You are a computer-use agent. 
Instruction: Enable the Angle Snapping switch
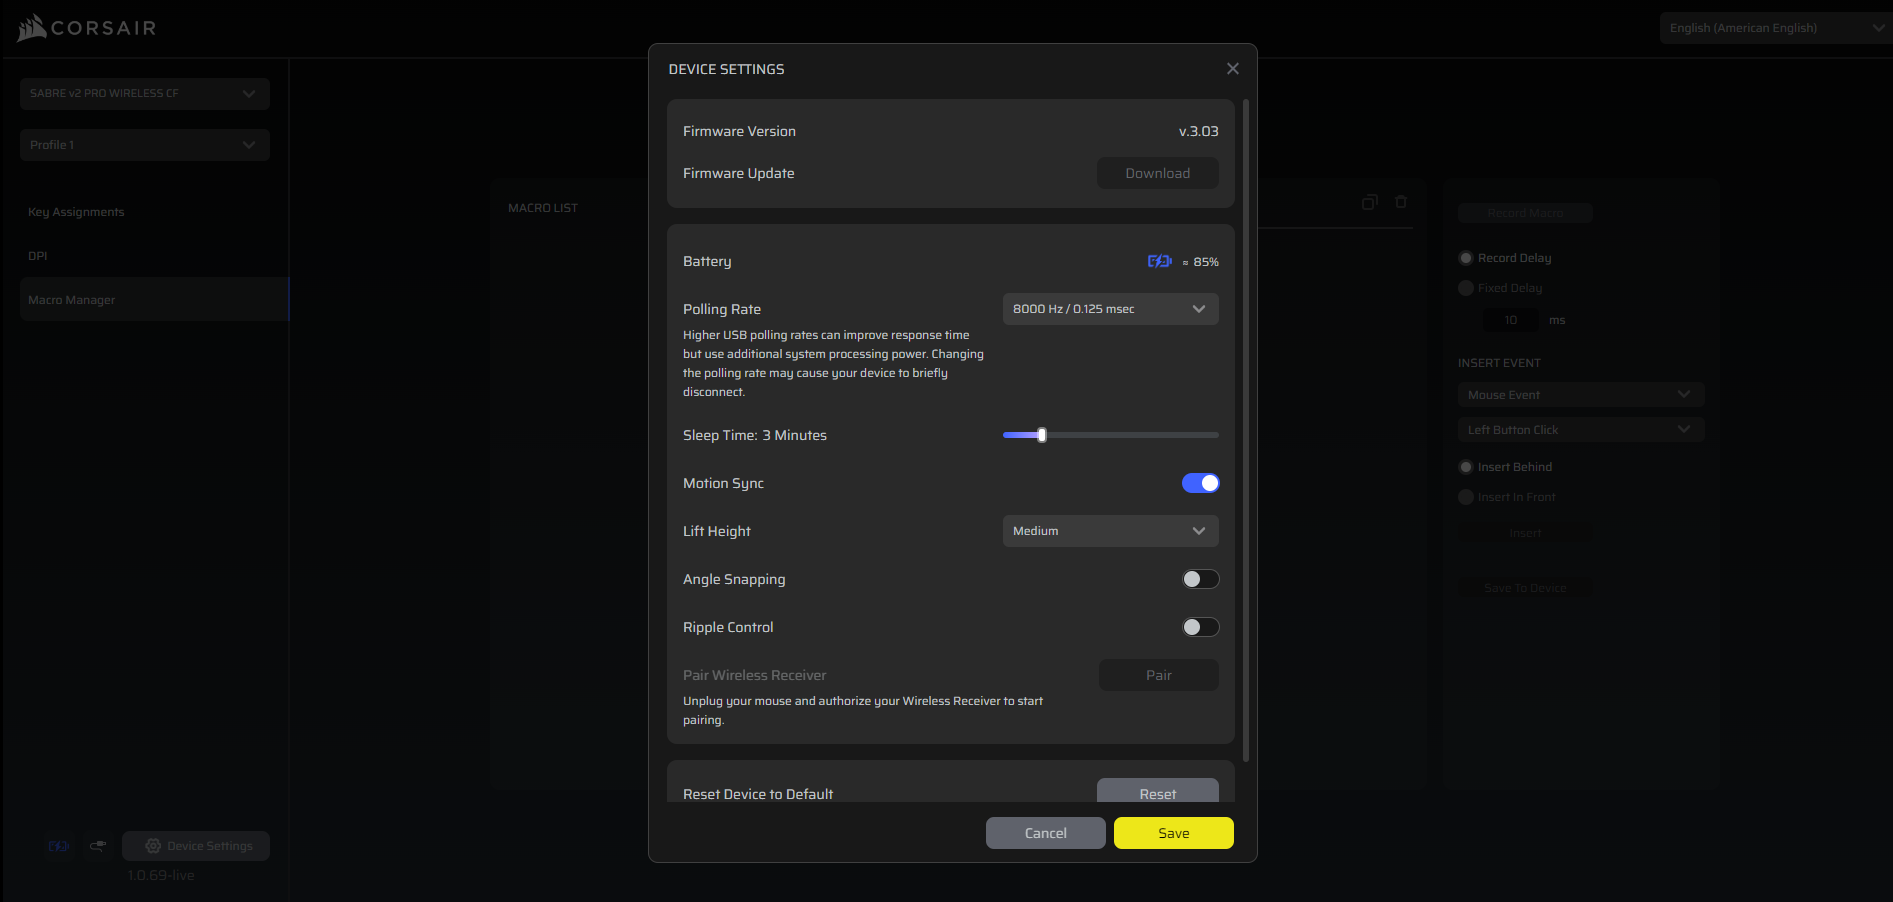click(x=1200, y=579)
